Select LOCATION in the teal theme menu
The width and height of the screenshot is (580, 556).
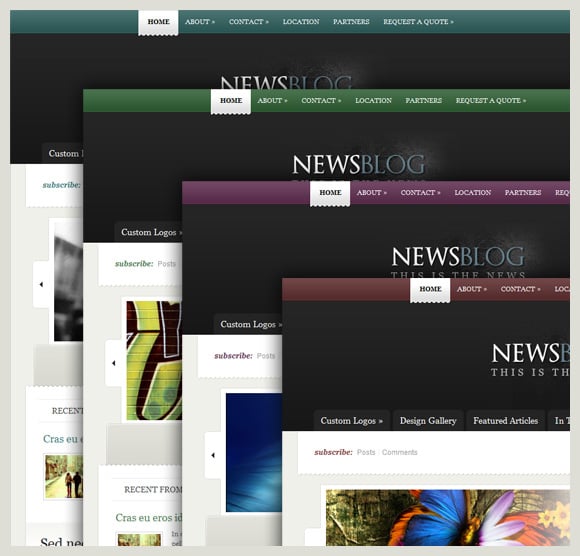[301, 22]
